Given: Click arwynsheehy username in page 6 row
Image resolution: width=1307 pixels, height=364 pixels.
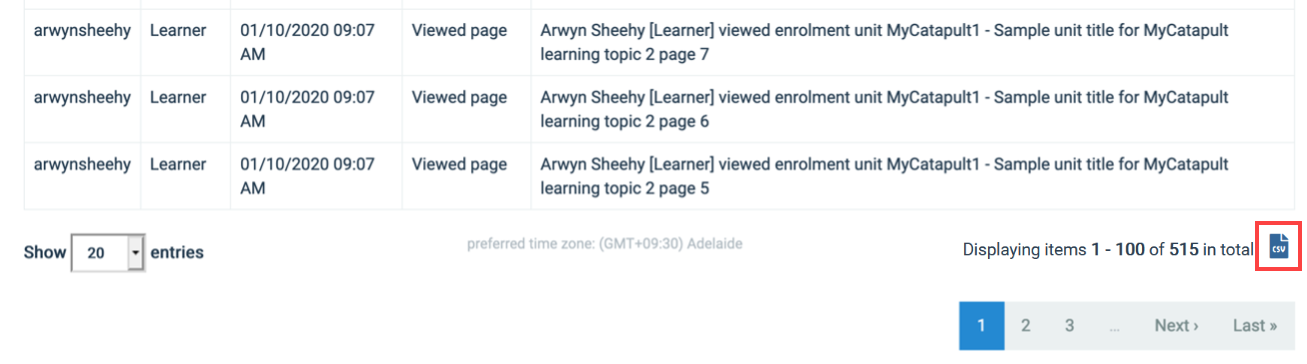Looking at the screenshot, I should pyautogui.click(x=82, y=98).
